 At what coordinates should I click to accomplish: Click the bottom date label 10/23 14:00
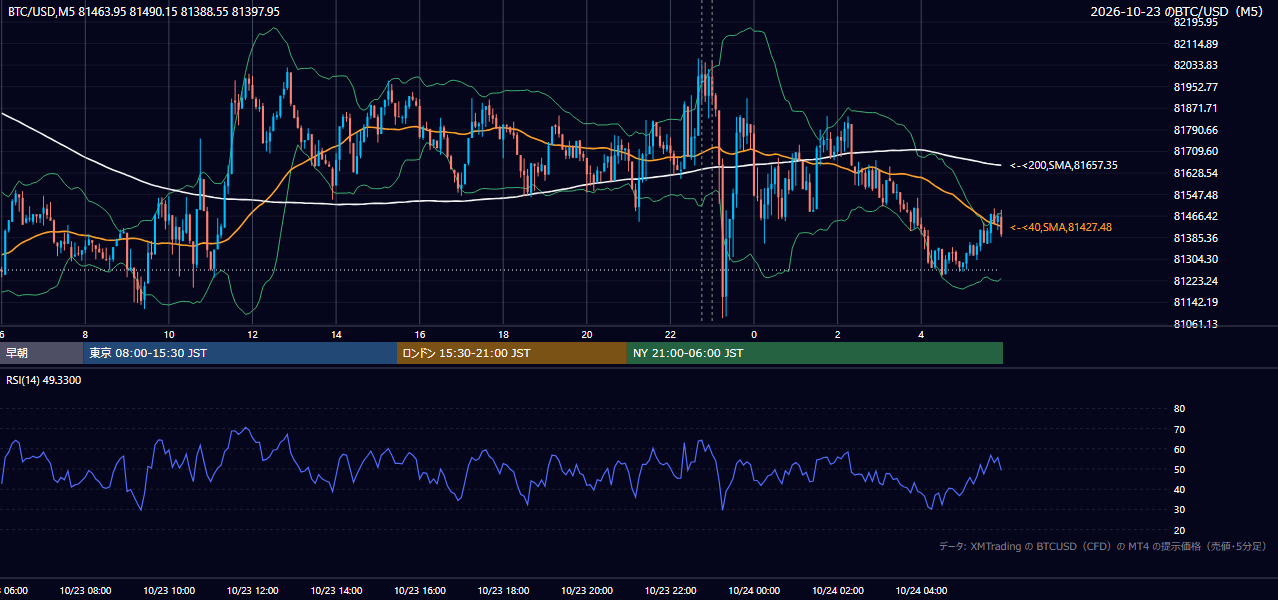click(336, 590)
